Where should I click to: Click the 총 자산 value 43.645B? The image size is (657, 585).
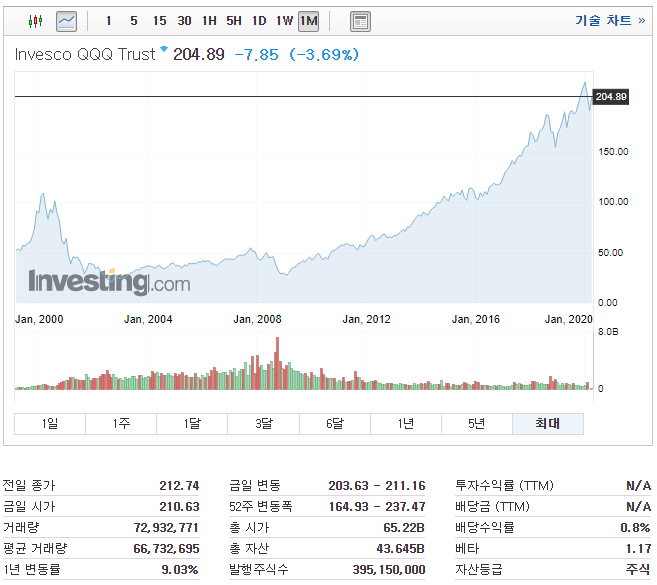[x=401, y=549]
